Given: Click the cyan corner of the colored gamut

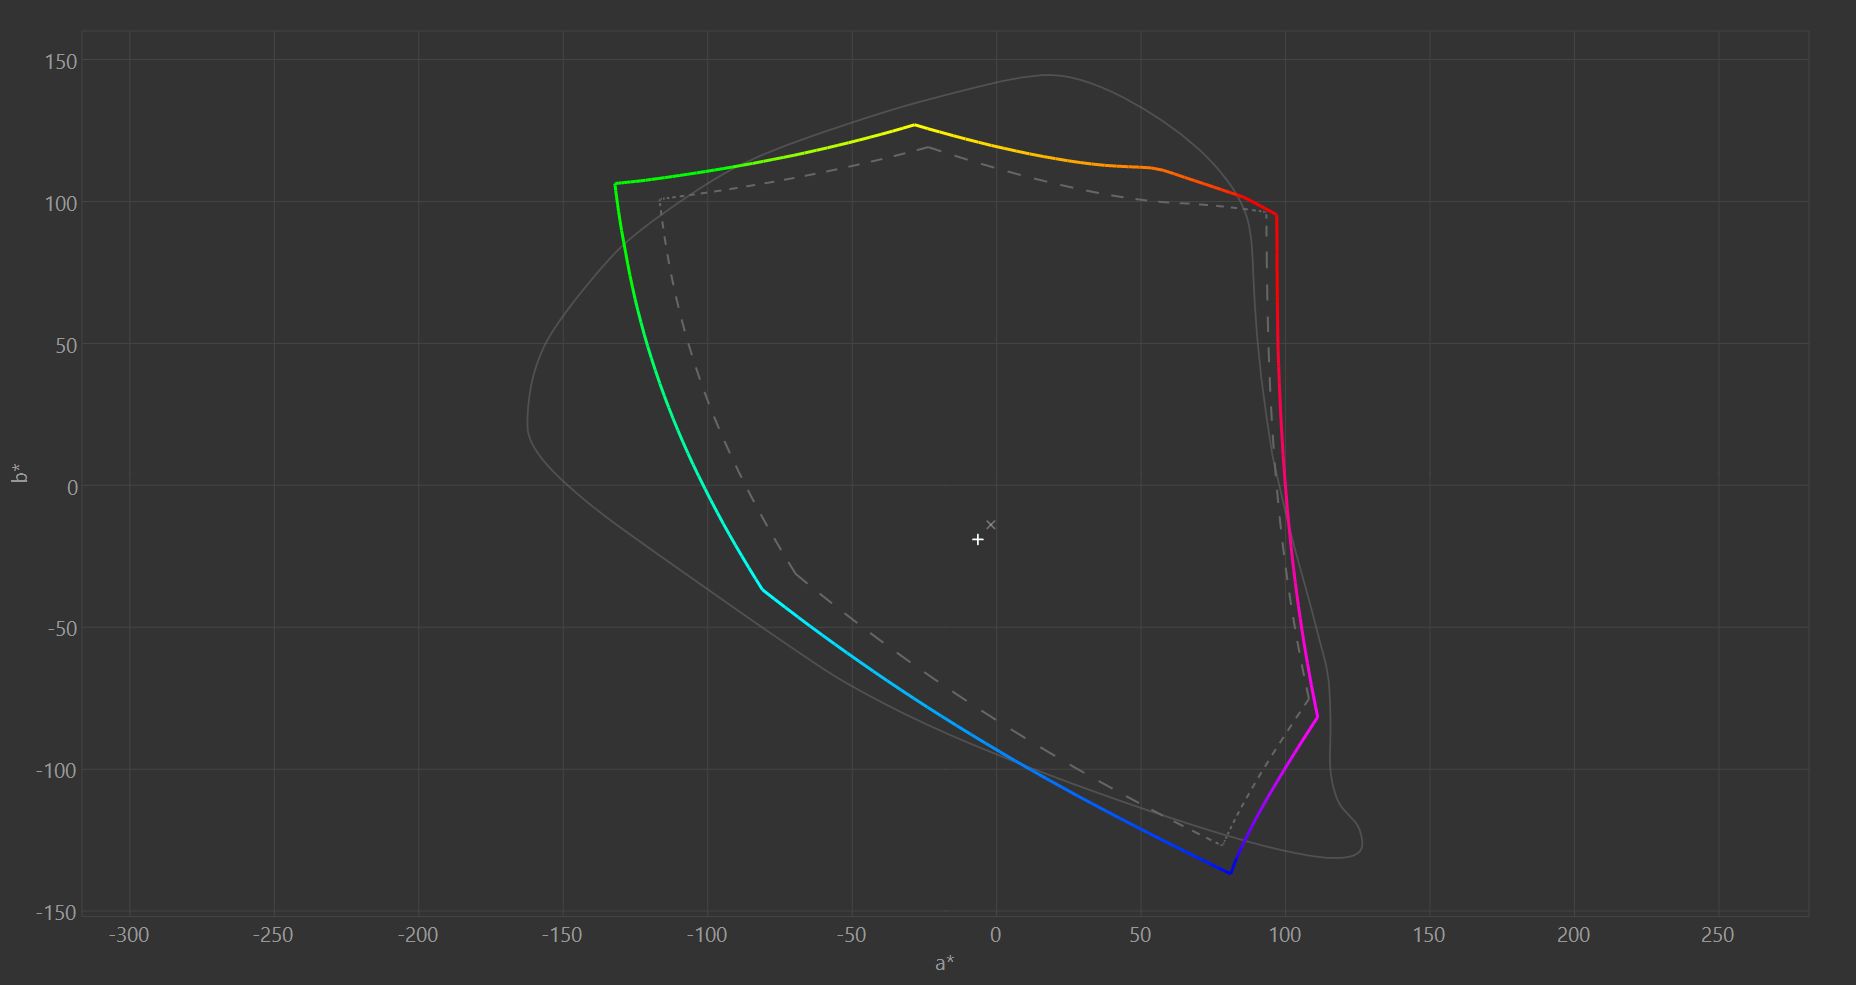Looking at the screenshot, I should [762, 589].
